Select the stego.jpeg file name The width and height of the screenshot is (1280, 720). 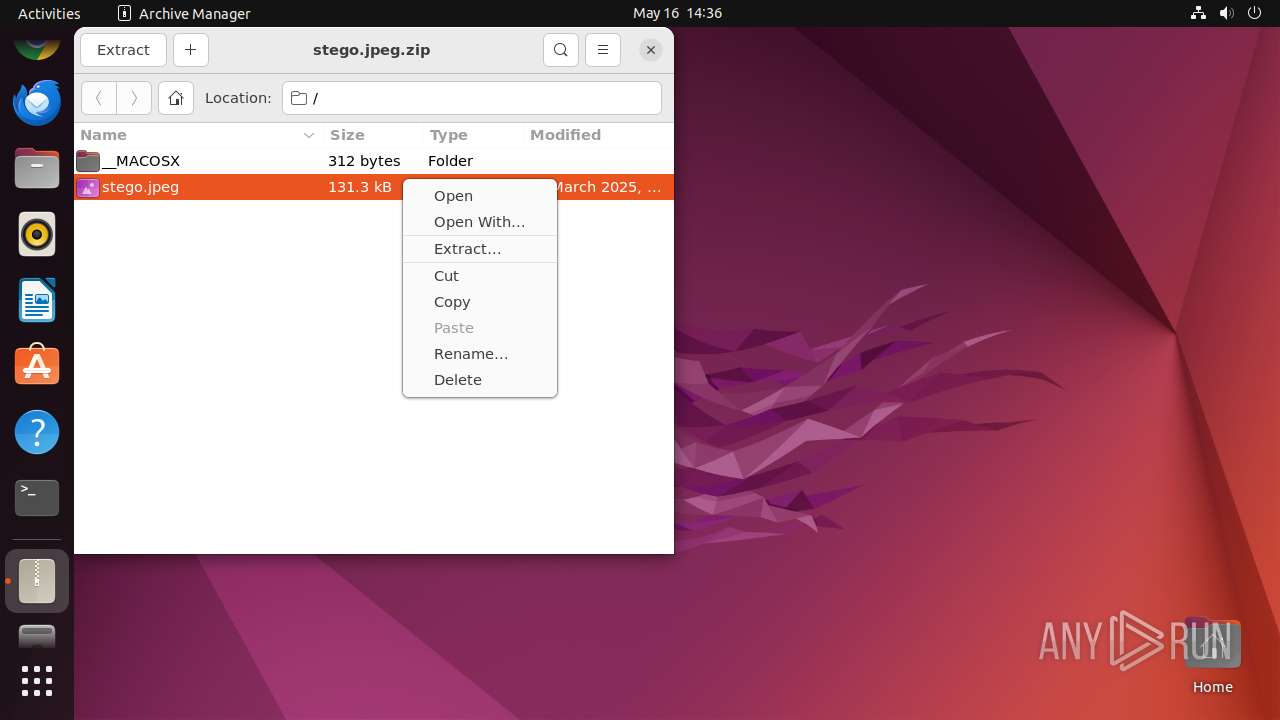(140, 187)
